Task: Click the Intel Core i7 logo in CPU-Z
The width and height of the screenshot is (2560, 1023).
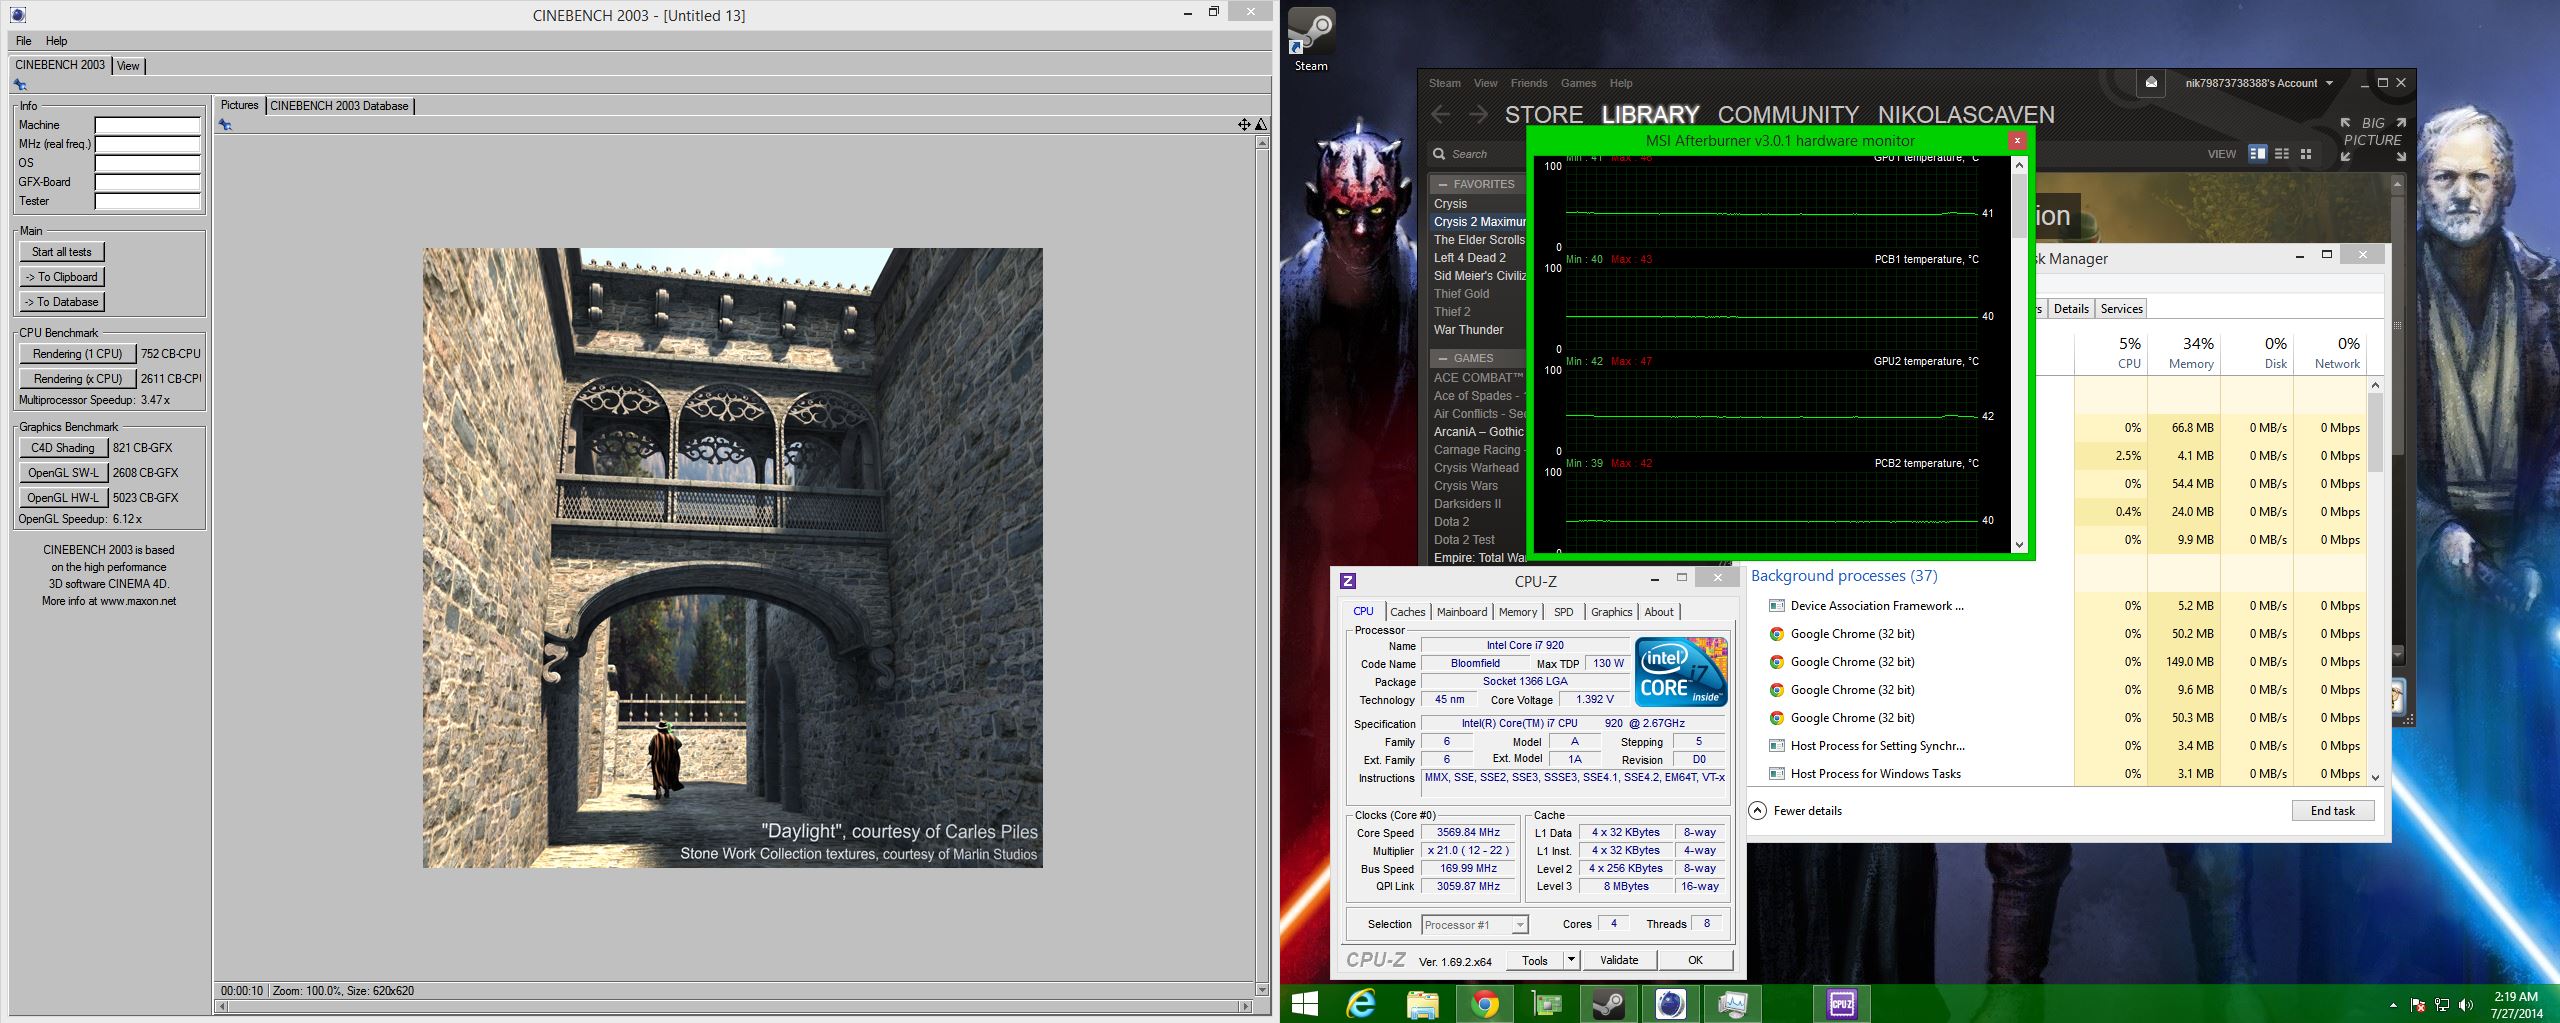Action: pos(1681,672)
